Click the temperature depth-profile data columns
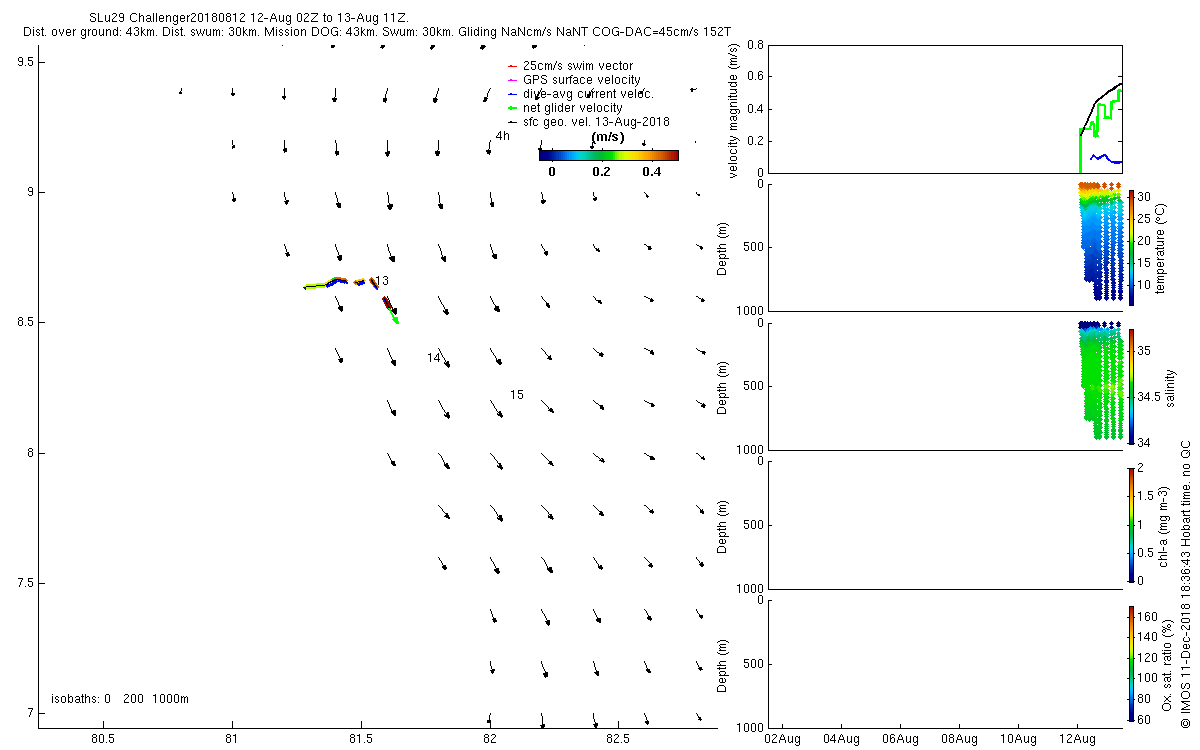Screen dimensions: 1200x750 1100,240
